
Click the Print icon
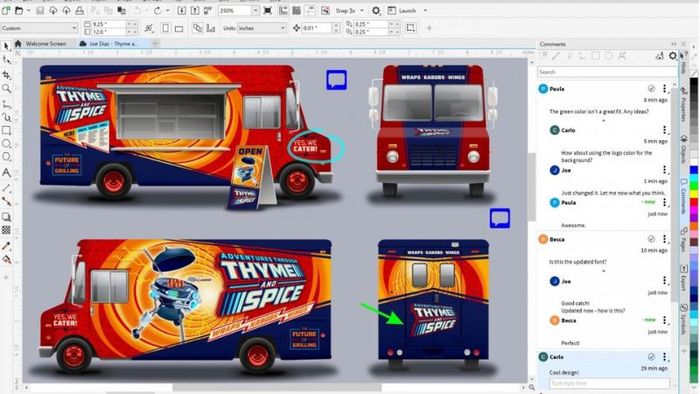click(x=79, y=10)
